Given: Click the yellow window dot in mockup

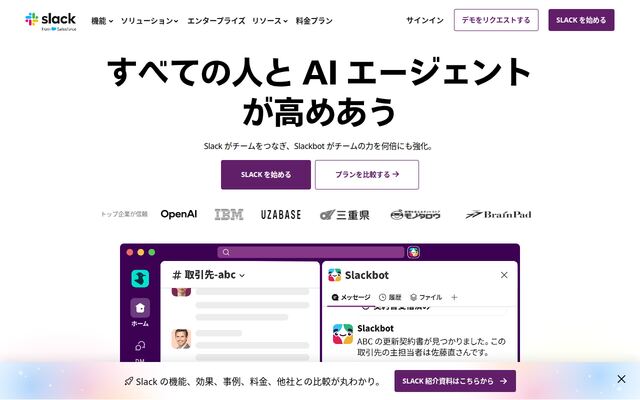Looking at the screenshot, I should pyautogui.click(x=141, y=252).
